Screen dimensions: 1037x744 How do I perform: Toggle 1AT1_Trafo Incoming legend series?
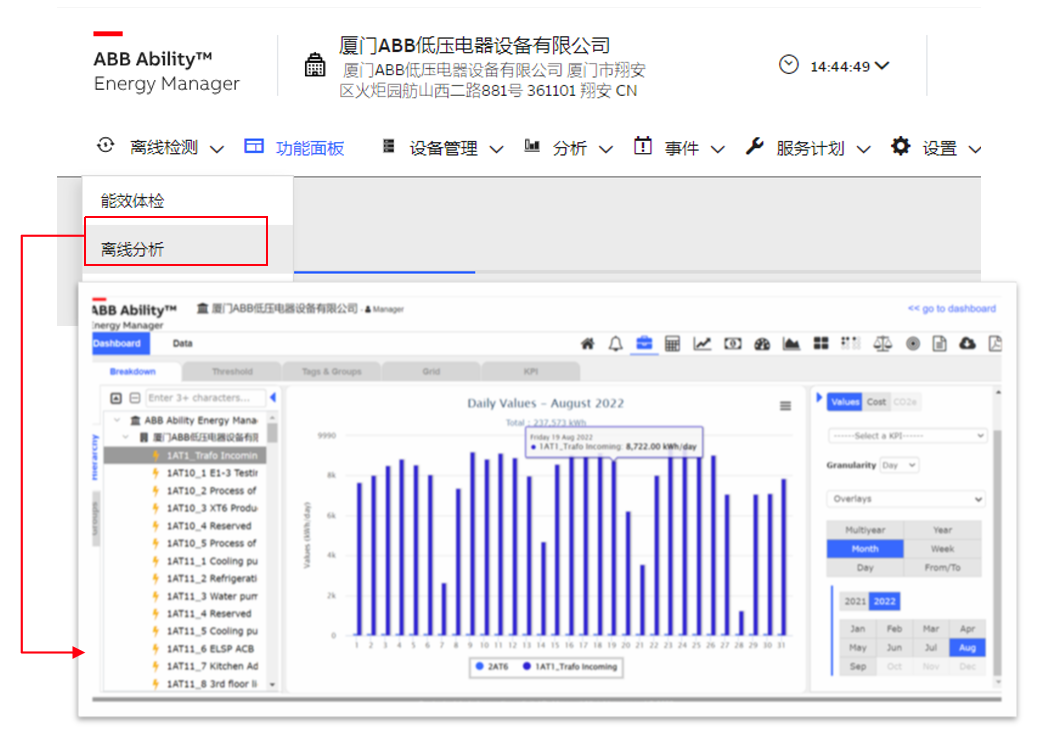[x=571, y=666]
